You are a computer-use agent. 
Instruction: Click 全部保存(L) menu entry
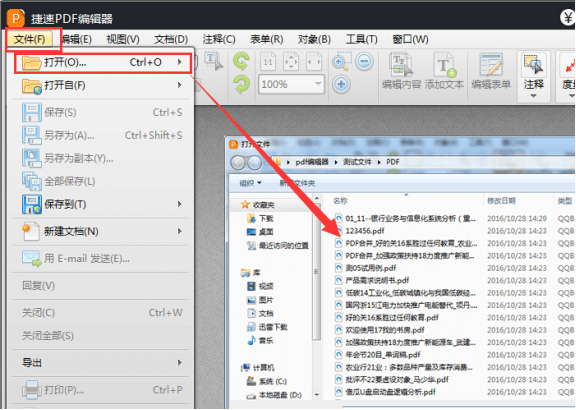(x=102, y=181)
